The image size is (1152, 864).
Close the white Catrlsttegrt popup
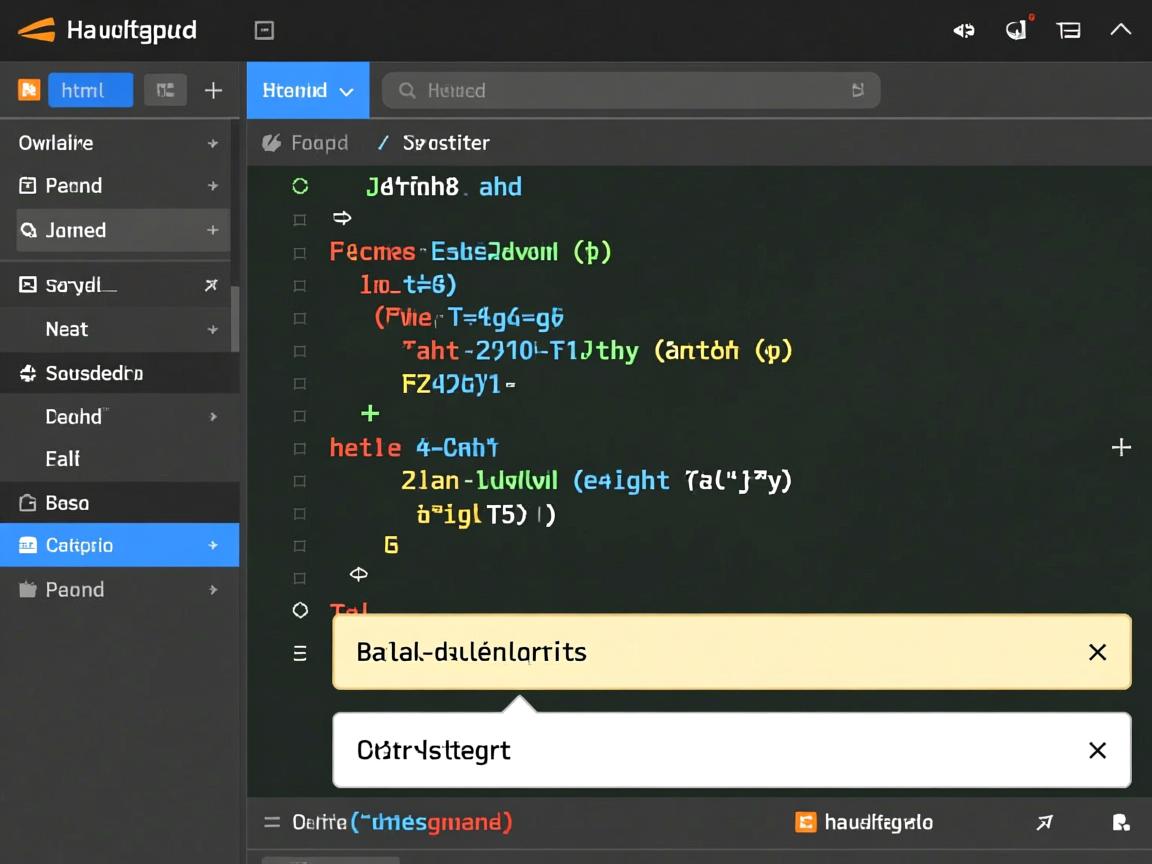(1097, 750)
